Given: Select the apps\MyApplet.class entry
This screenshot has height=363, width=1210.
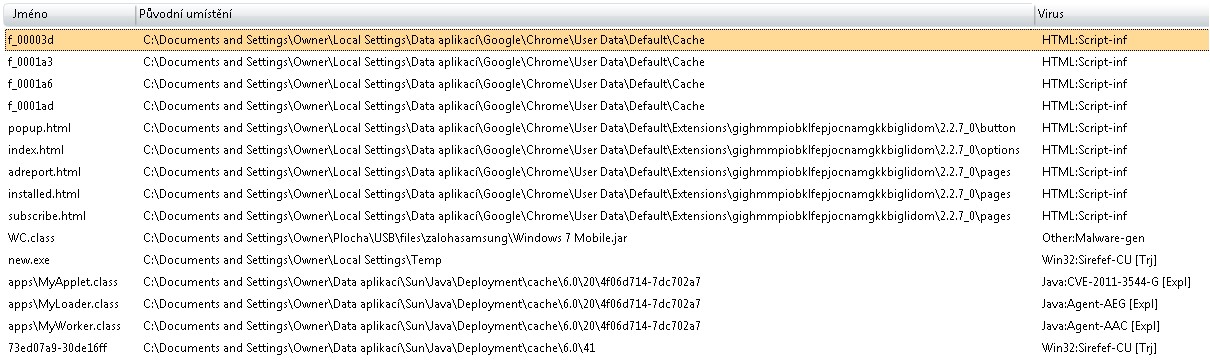Looking at the screenshot, I should tap(63, 282).
